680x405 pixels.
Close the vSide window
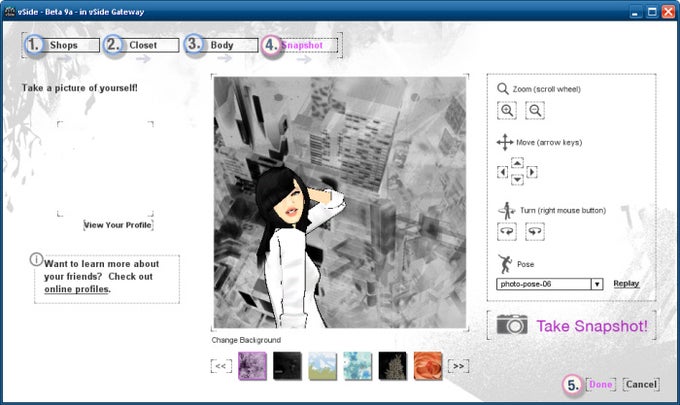[x=668, y=12]
